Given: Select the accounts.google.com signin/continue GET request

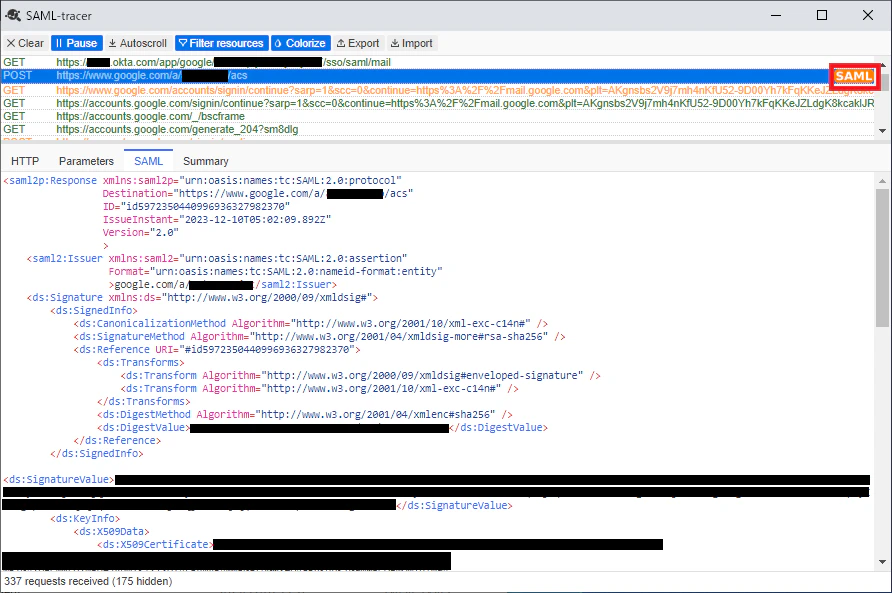Looking at the screenshot, I should [x=437, y=103].
